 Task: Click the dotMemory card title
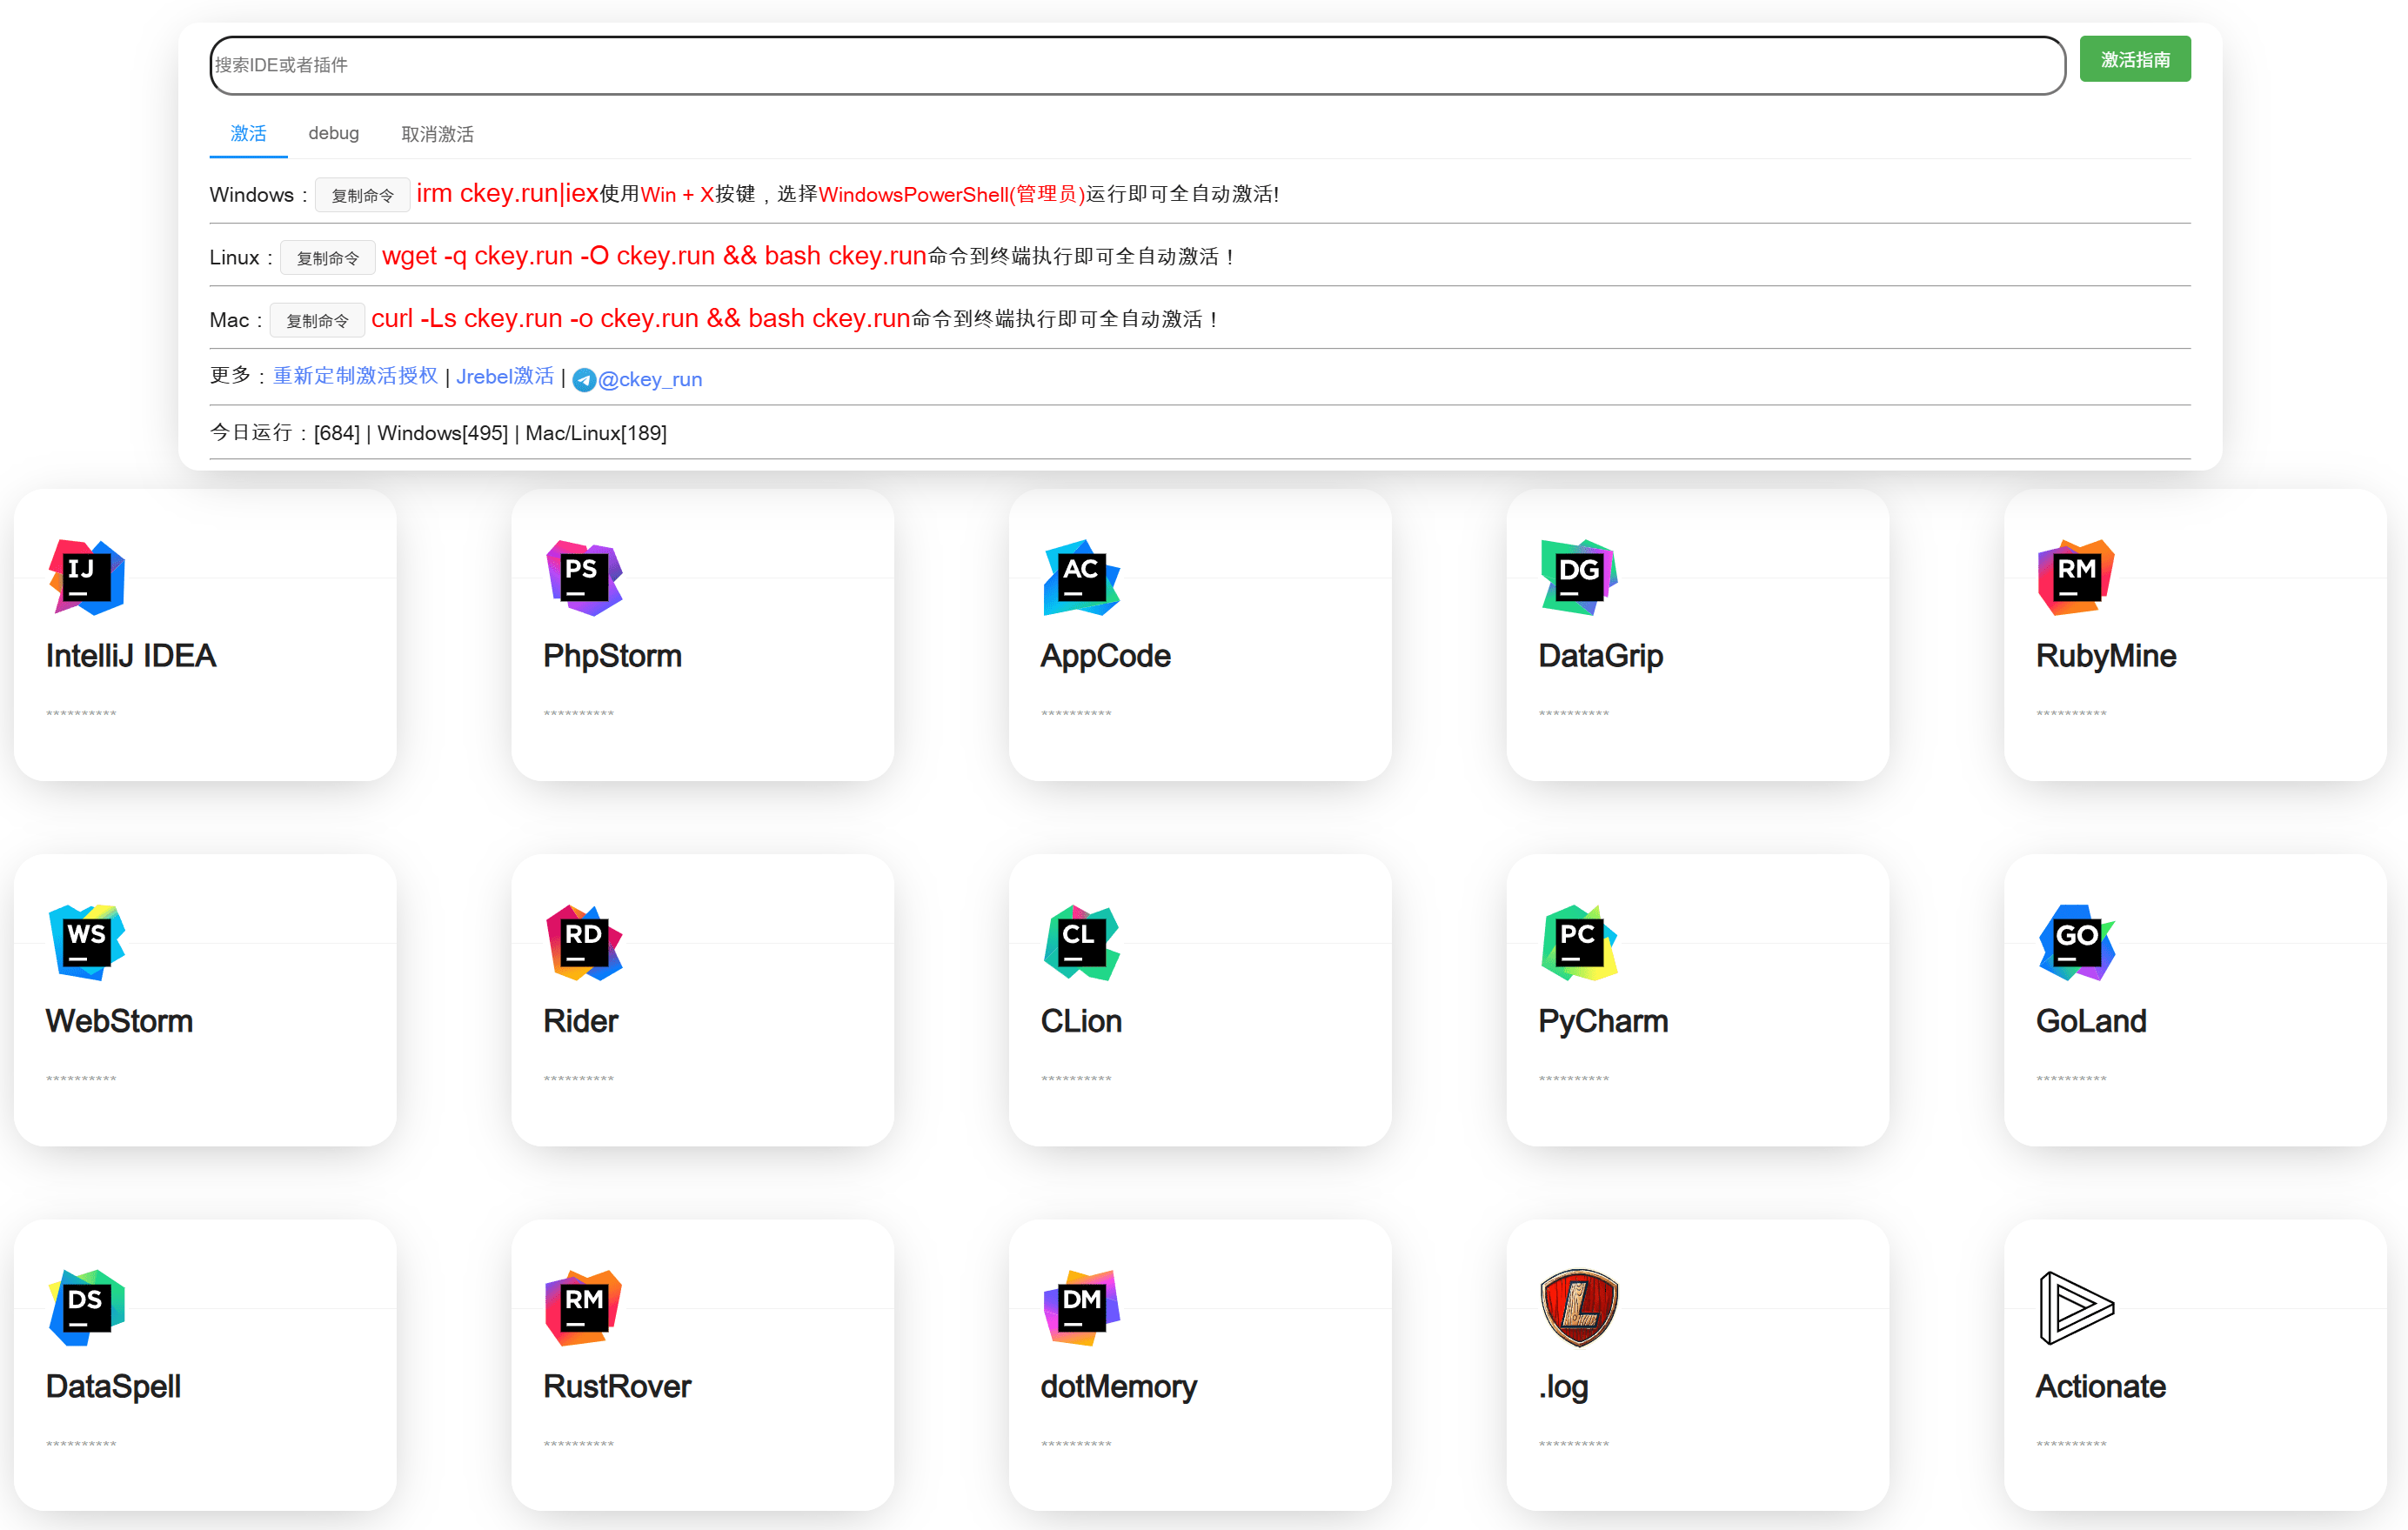1118,1386
